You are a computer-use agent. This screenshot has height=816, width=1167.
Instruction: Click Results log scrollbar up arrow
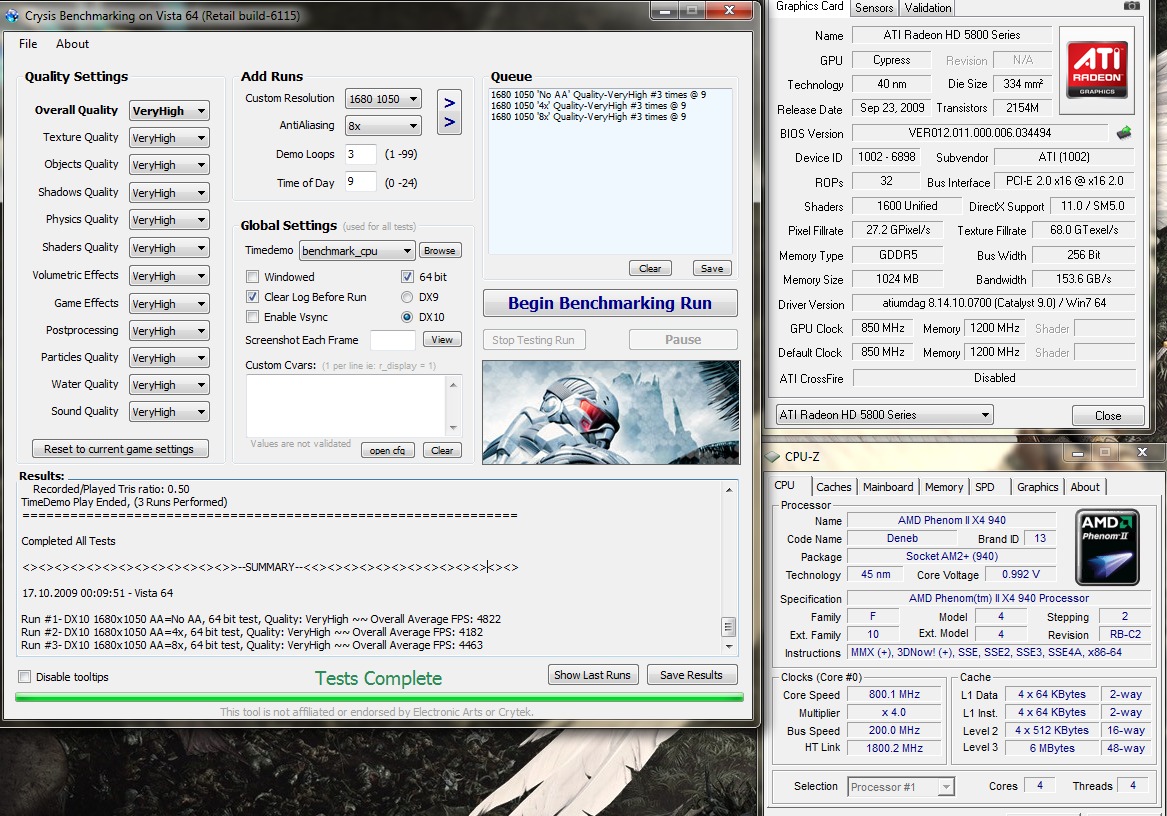point(729,489)
